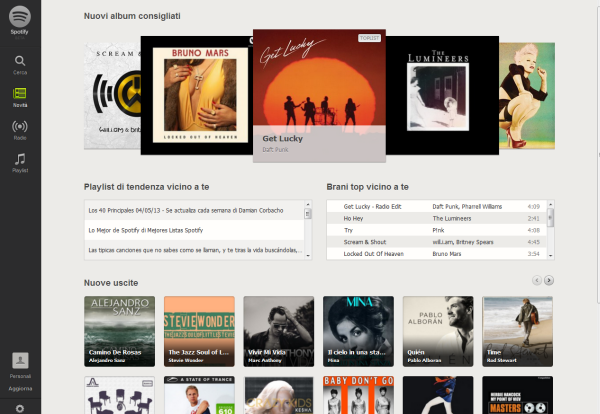Click the Get Lucky album title

[x=282, y=139]
